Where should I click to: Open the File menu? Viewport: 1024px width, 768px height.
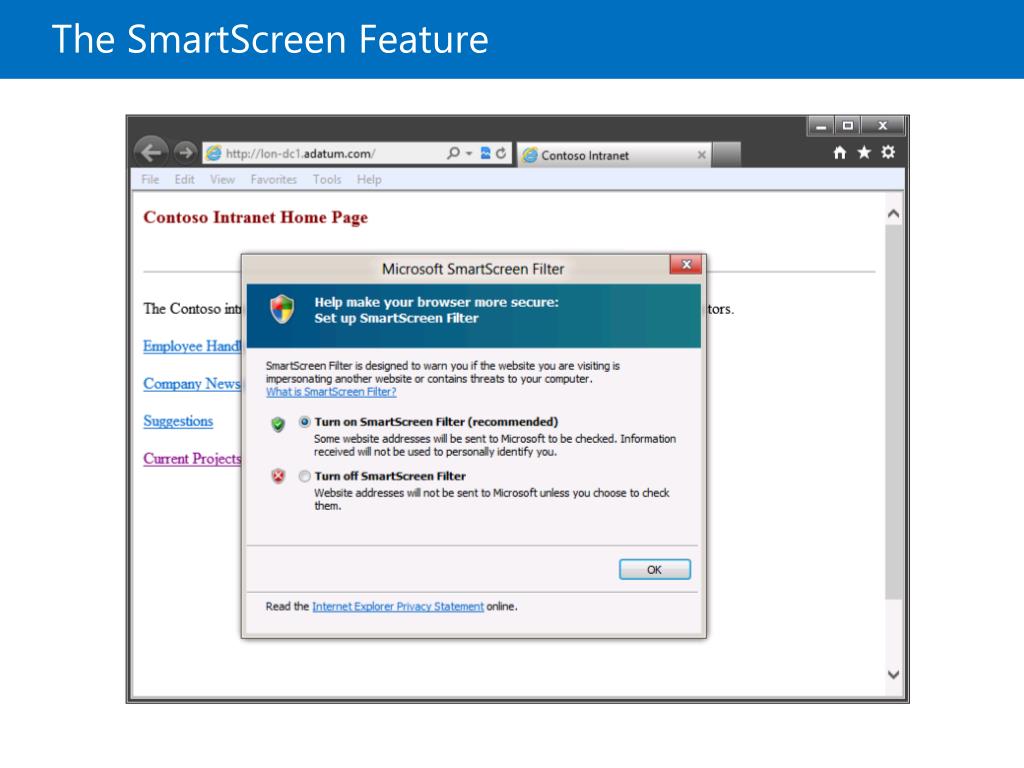click(150, 180)
